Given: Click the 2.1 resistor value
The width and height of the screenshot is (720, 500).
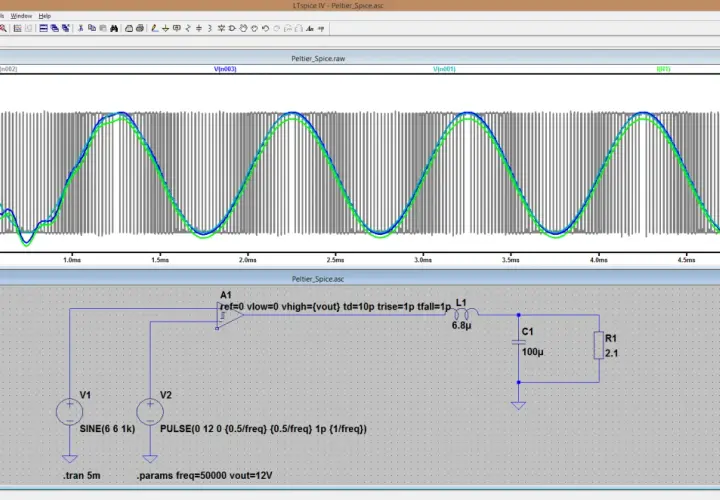Looking at the screenshot, I should pyautogui.click(x=611, y=354).
